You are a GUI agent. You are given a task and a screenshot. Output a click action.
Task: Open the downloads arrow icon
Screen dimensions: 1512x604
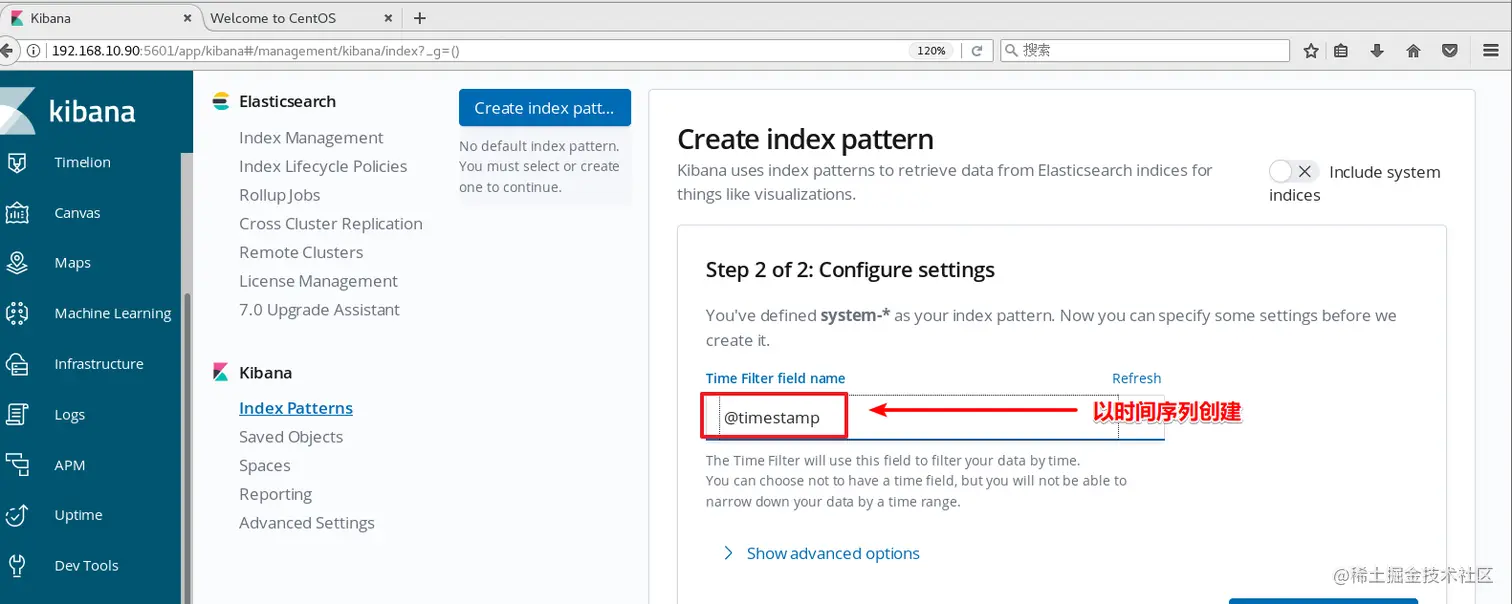pyautogui.click(x=1377, y=50)
